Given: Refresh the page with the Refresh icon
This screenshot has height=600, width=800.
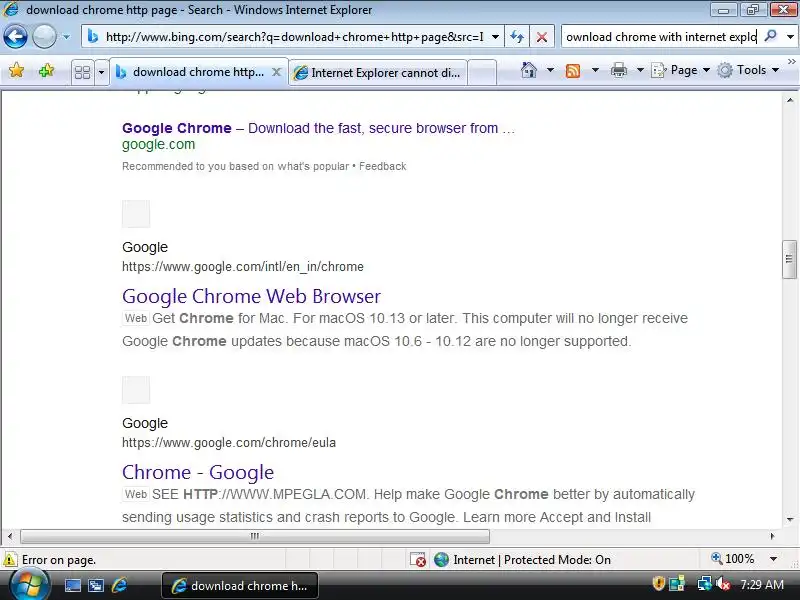Looking at the screenshot, I should pyautogui.click(x=517, y=37).
